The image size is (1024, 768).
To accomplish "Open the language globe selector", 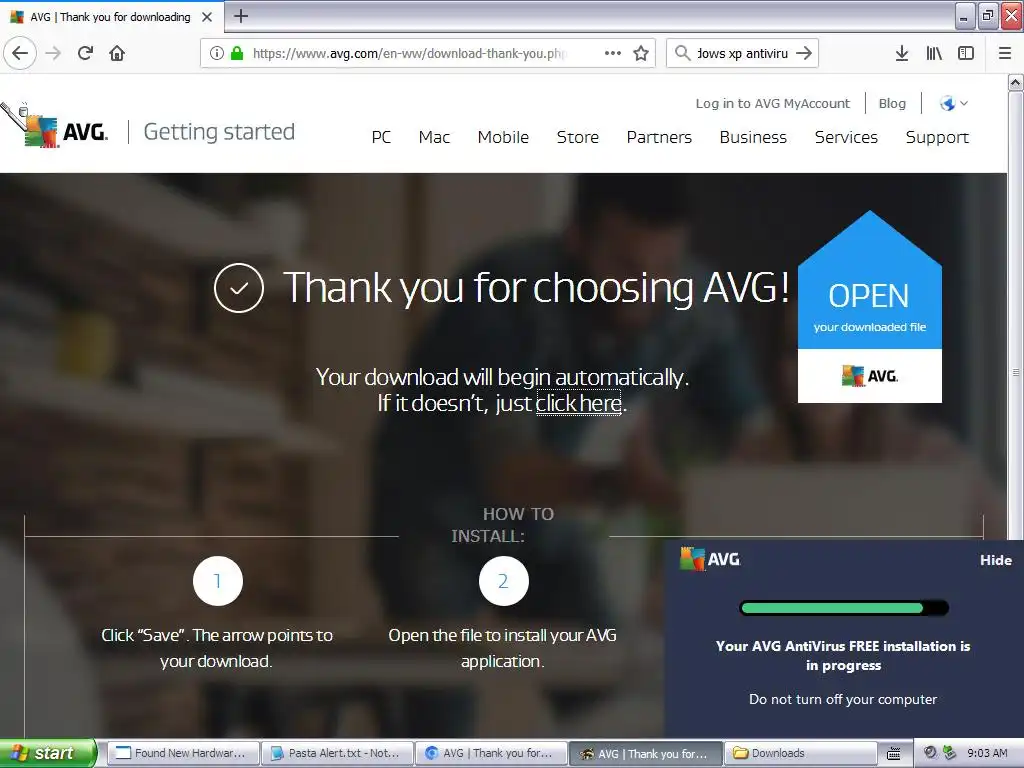I will (953, 103).
